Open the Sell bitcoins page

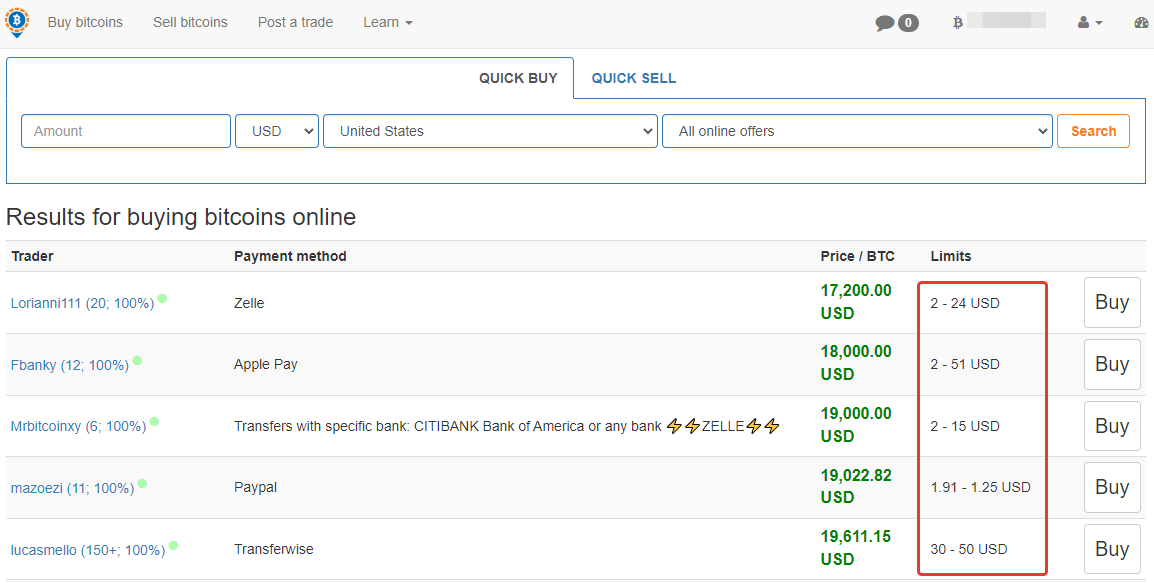tap(191, 23)
